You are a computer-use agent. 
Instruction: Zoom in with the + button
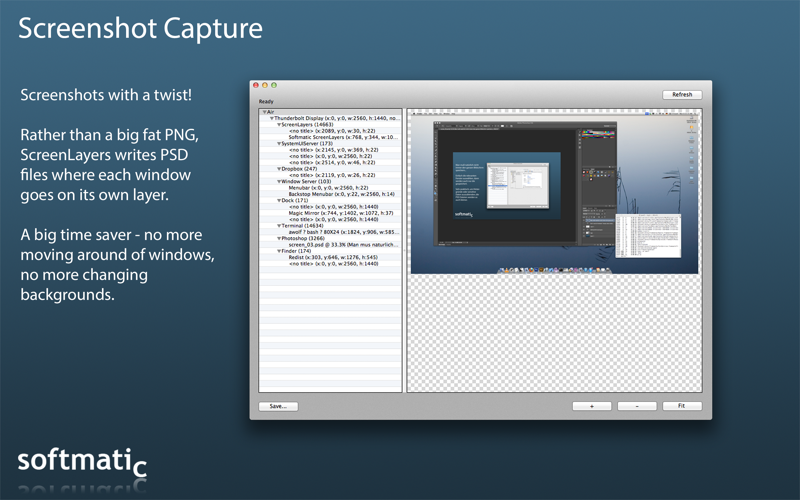pyautogui.click(x=592, y=406)
